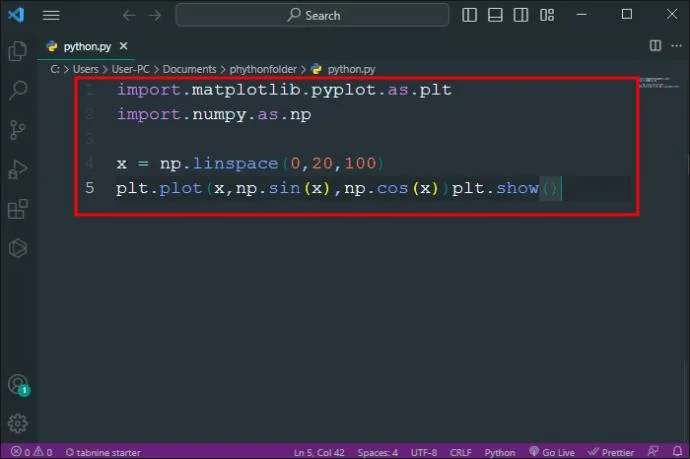Click numpy in the second import line

tap(219, 114)
